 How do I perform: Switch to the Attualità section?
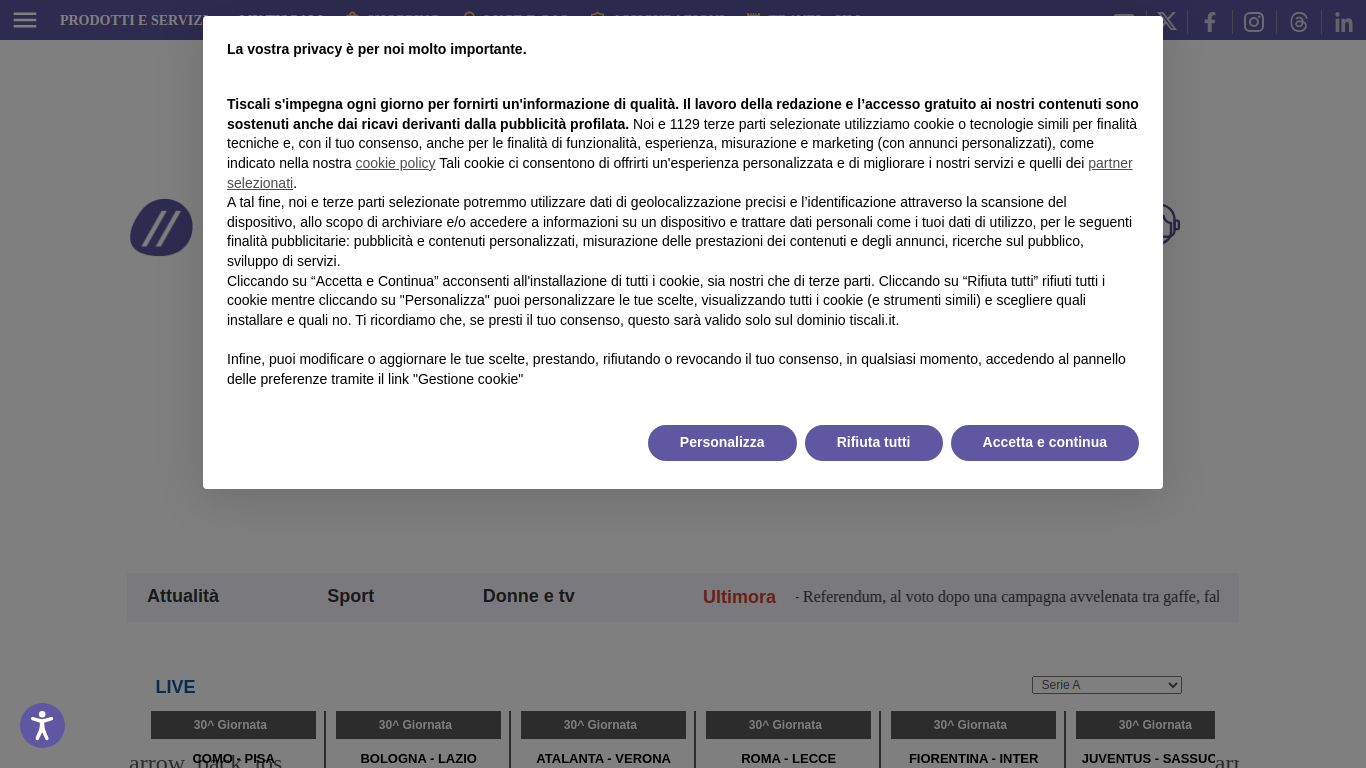(183, 596)
